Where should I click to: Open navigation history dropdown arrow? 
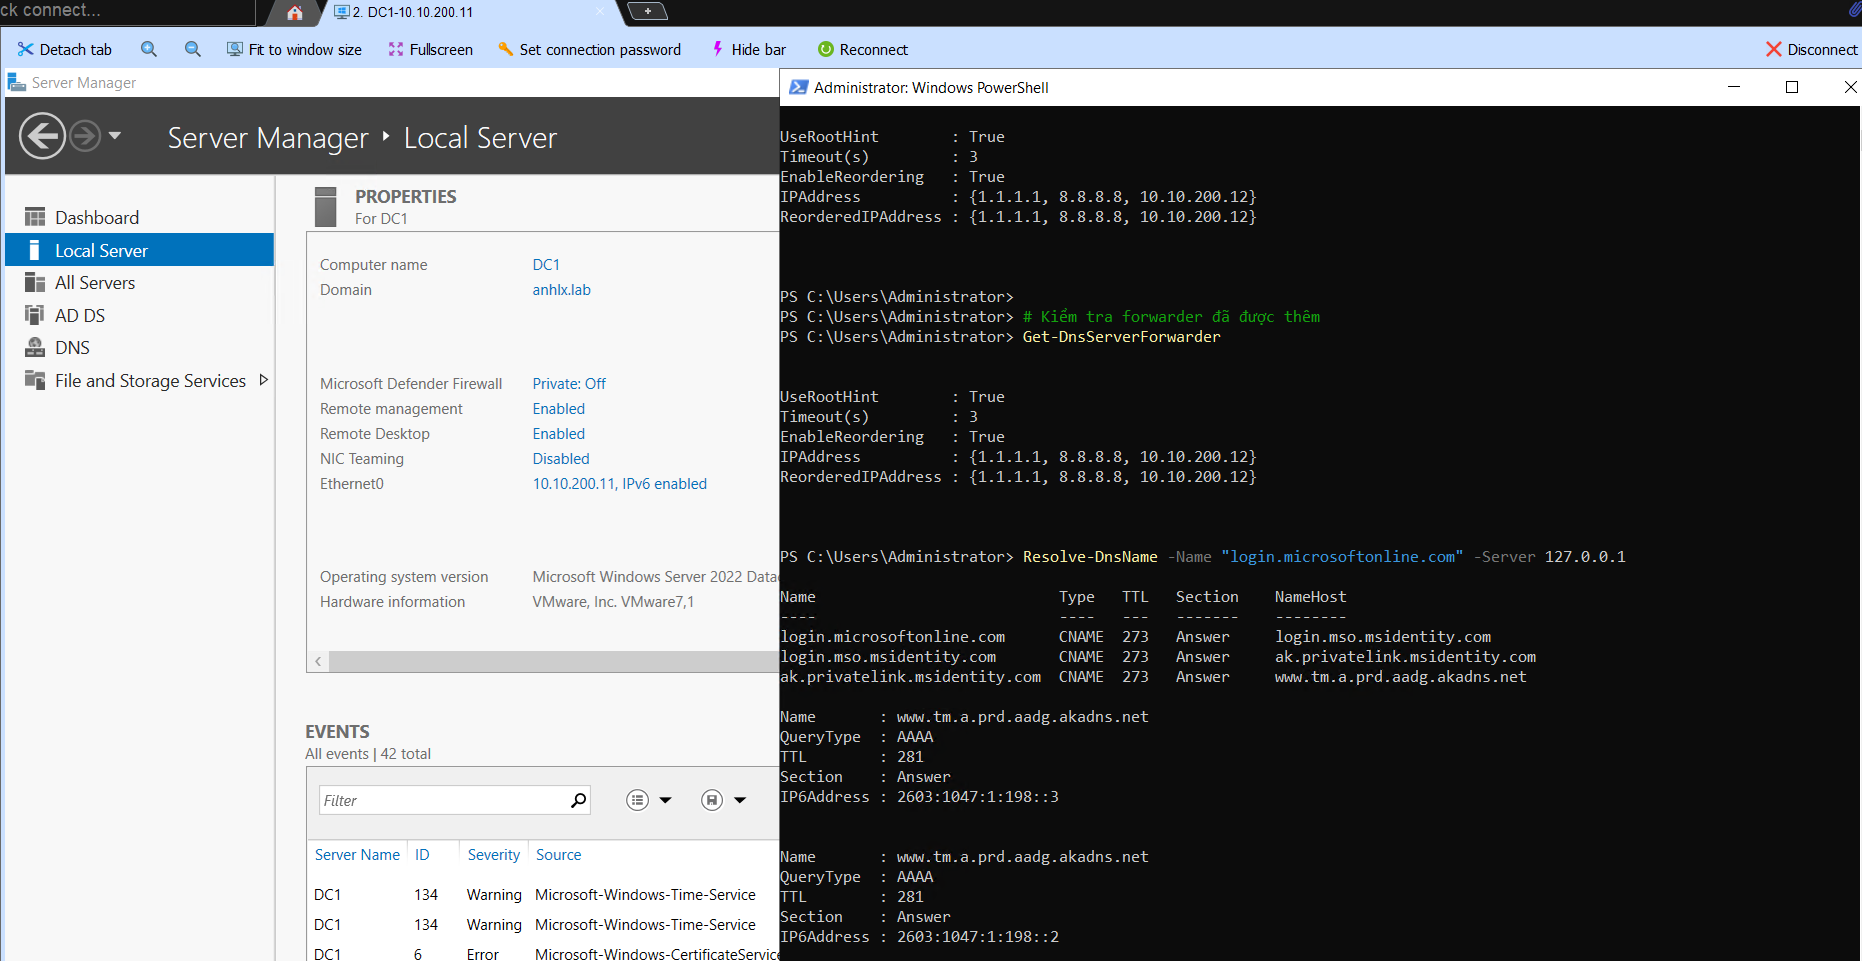click(x=115, y=135)
